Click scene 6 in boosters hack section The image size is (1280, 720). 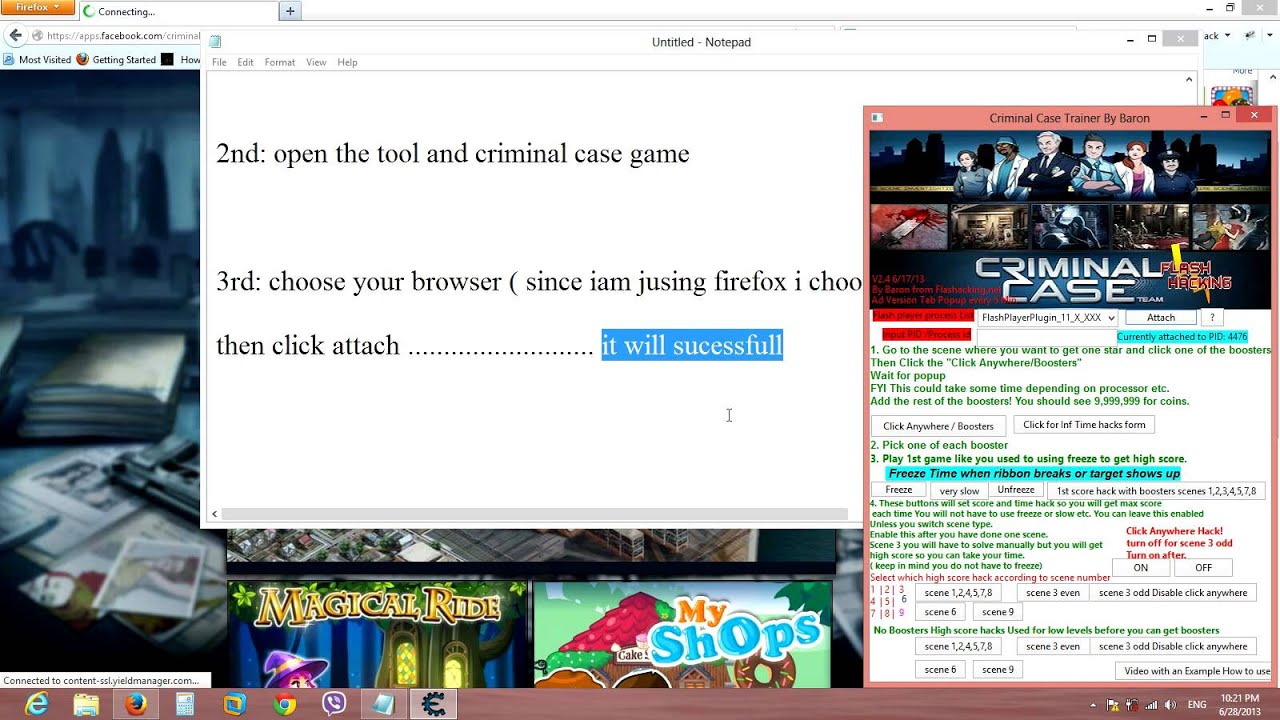coord(940,612)
